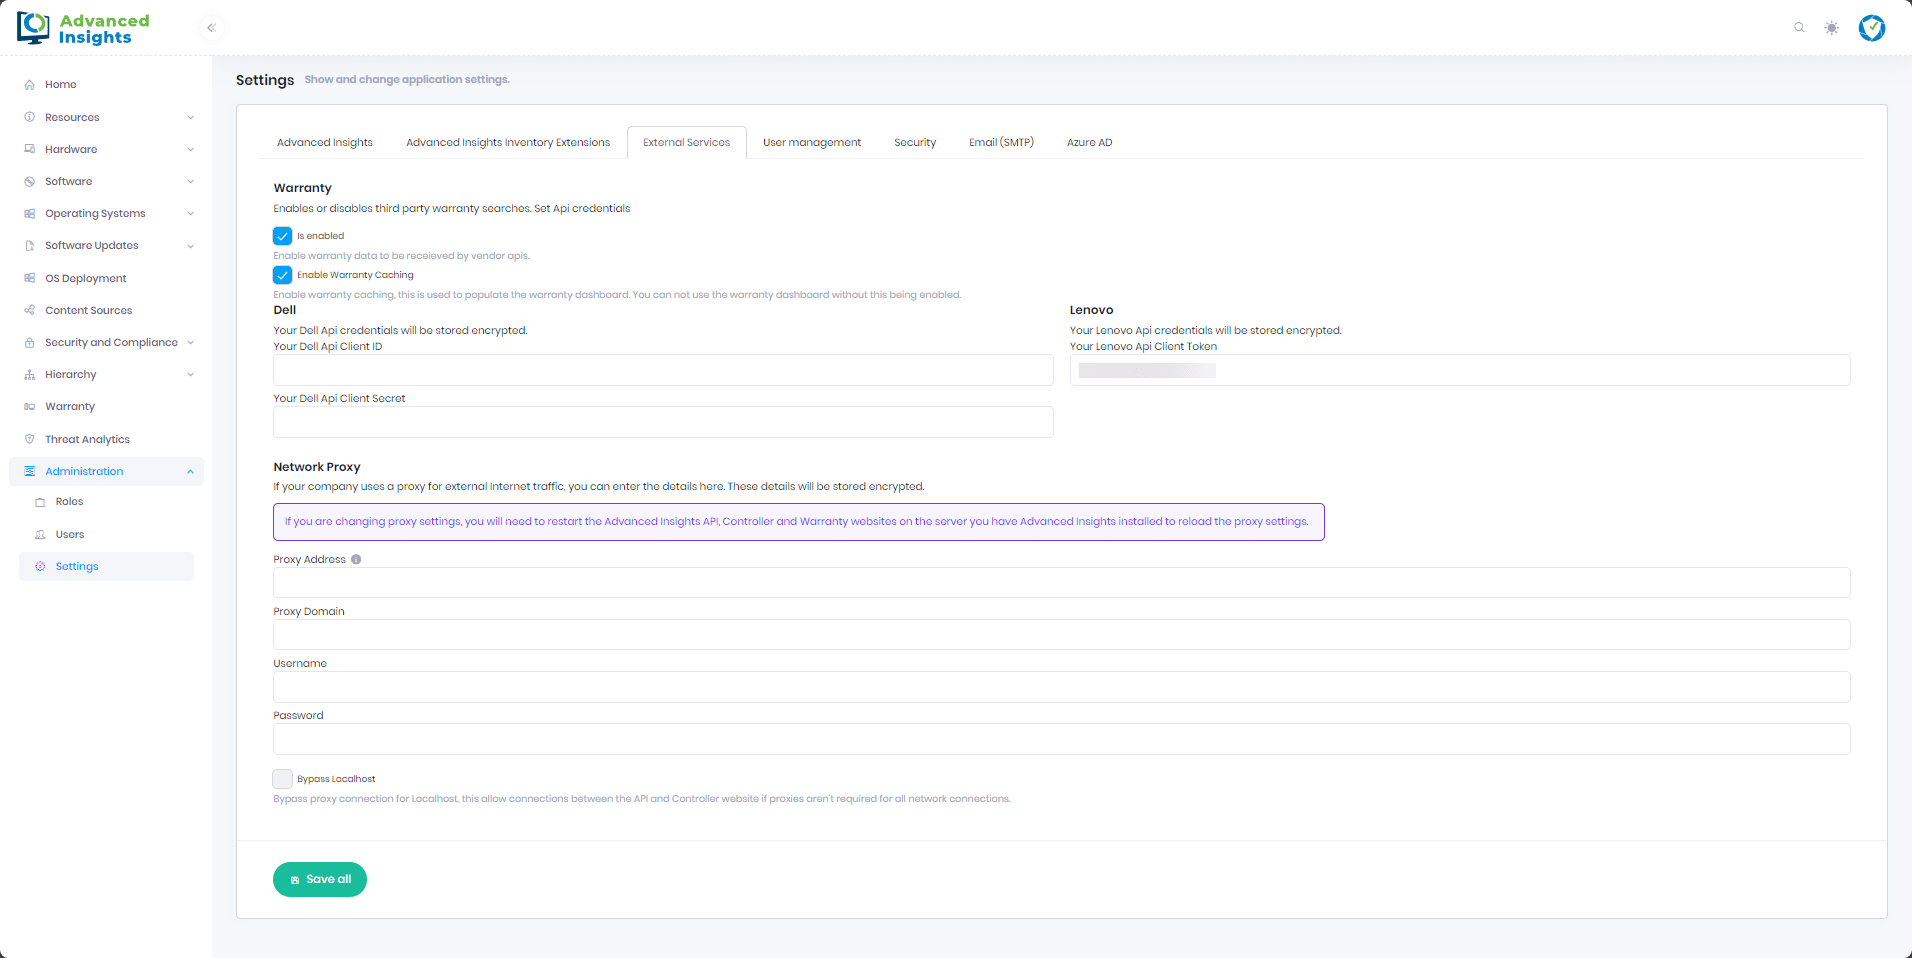Disable the Enable Warranty Caching checkbox
This screenshot has width=1912, height=958.
point(283,275)
